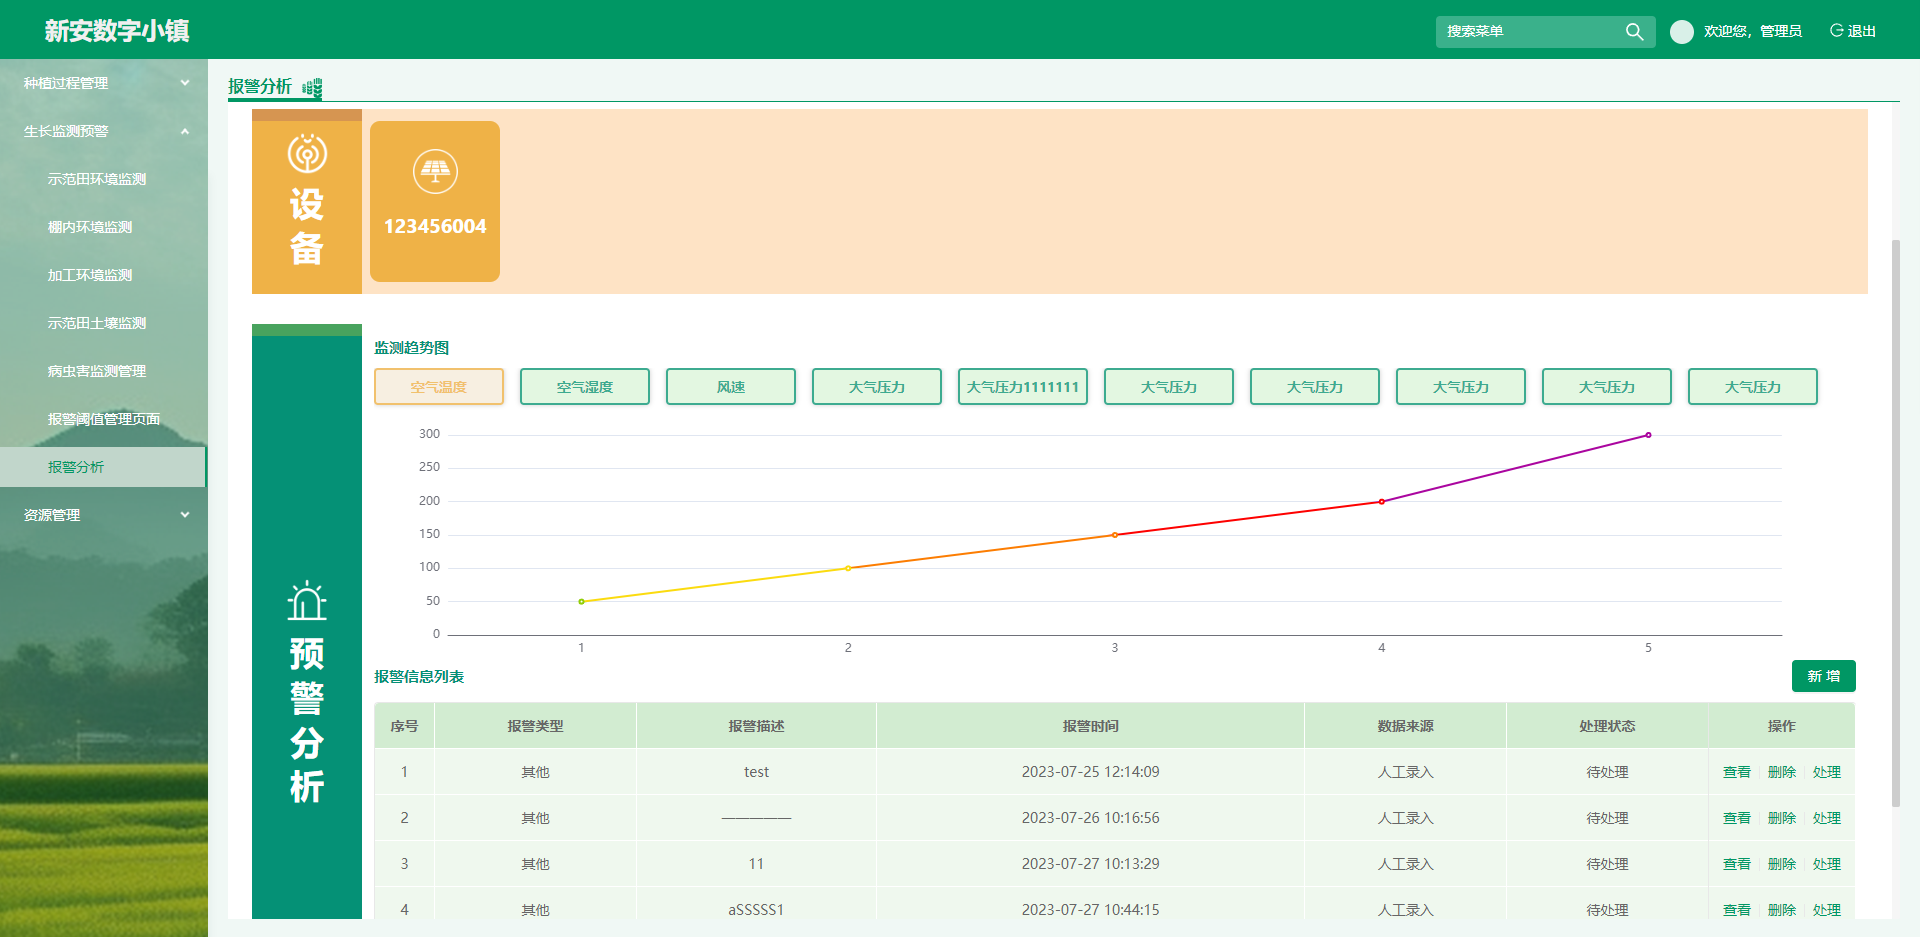
Task: Click 处理 for row 2023-07-26 10:16:56
Action: click(x=1827, y=818)
